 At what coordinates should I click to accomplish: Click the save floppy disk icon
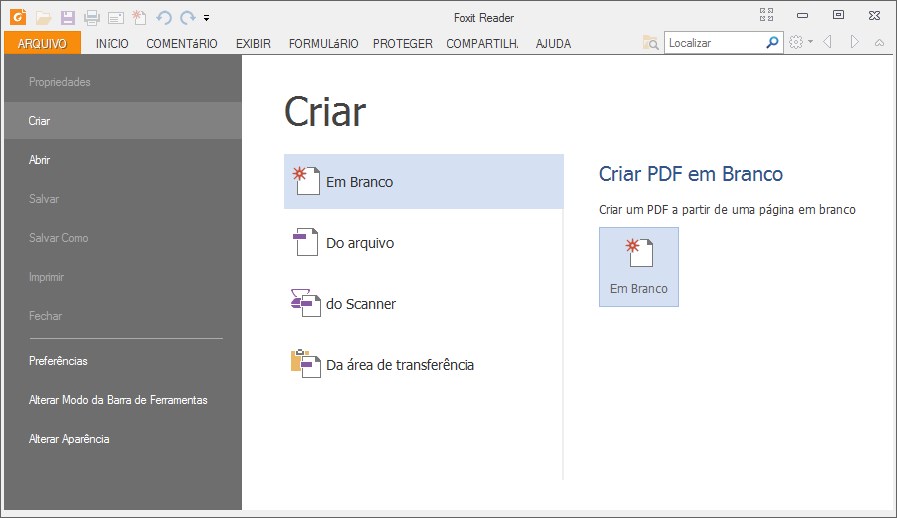pyautogui.click(x=68, y=18)
